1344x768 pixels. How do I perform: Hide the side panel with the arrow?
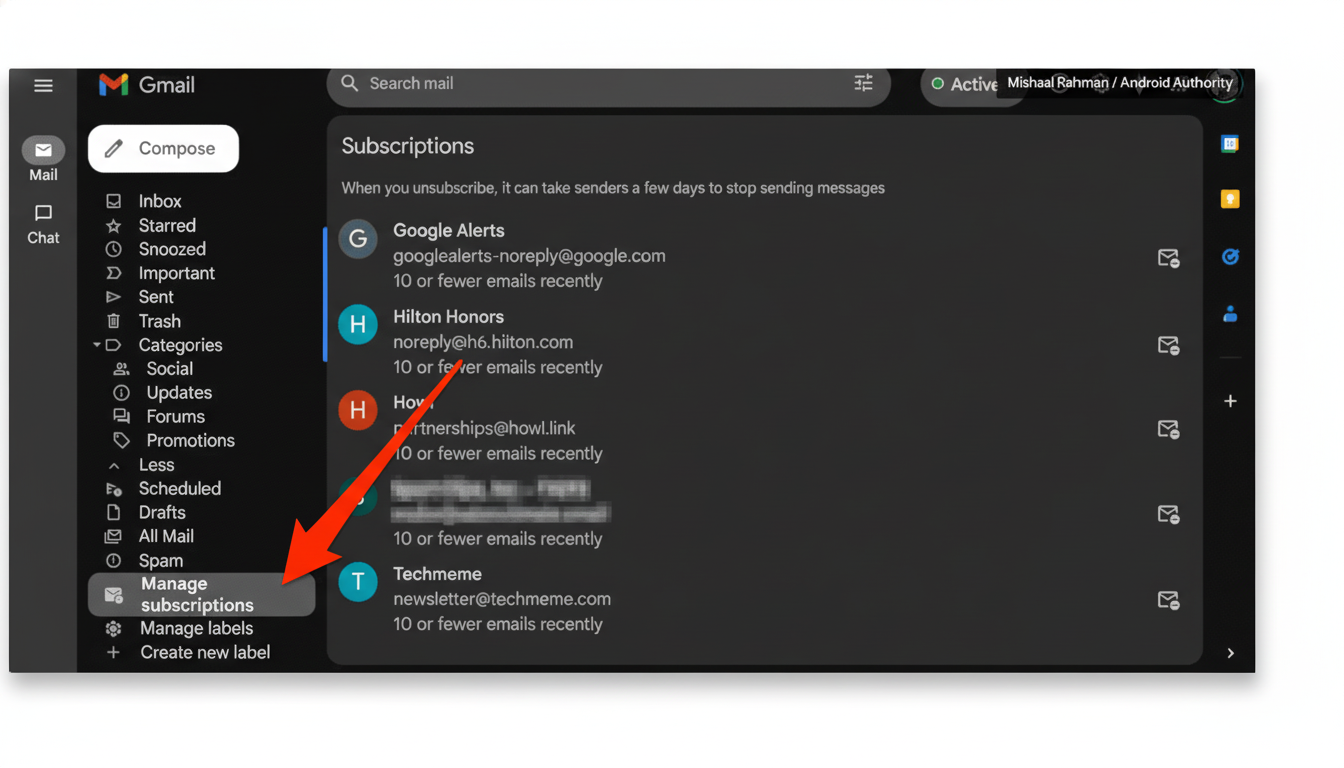click(1230, 653)
